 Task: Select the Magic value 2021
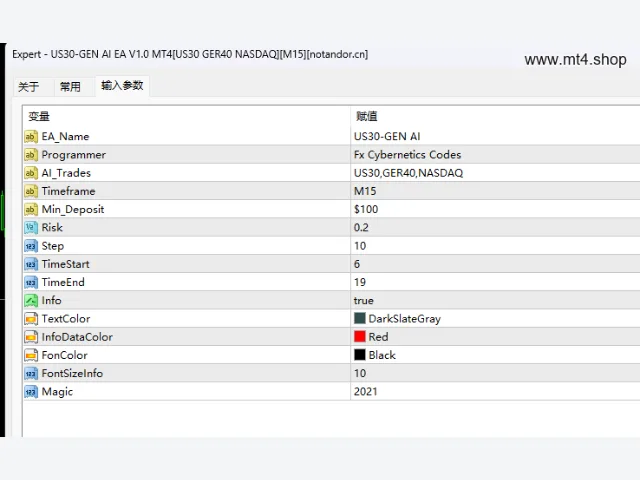coord(366,391)
